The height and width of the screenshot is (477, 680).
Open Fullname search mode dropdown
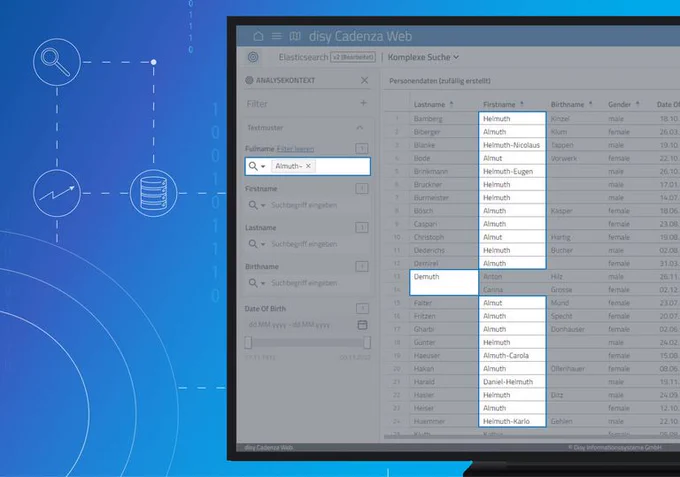(x=257, y=167)
